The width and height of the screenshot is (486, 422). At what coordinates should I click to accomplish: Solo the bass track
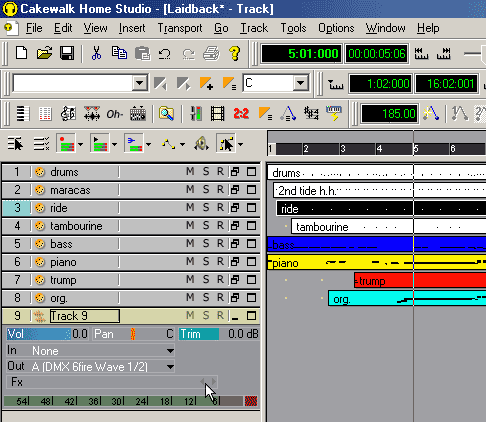coord(206,244)
